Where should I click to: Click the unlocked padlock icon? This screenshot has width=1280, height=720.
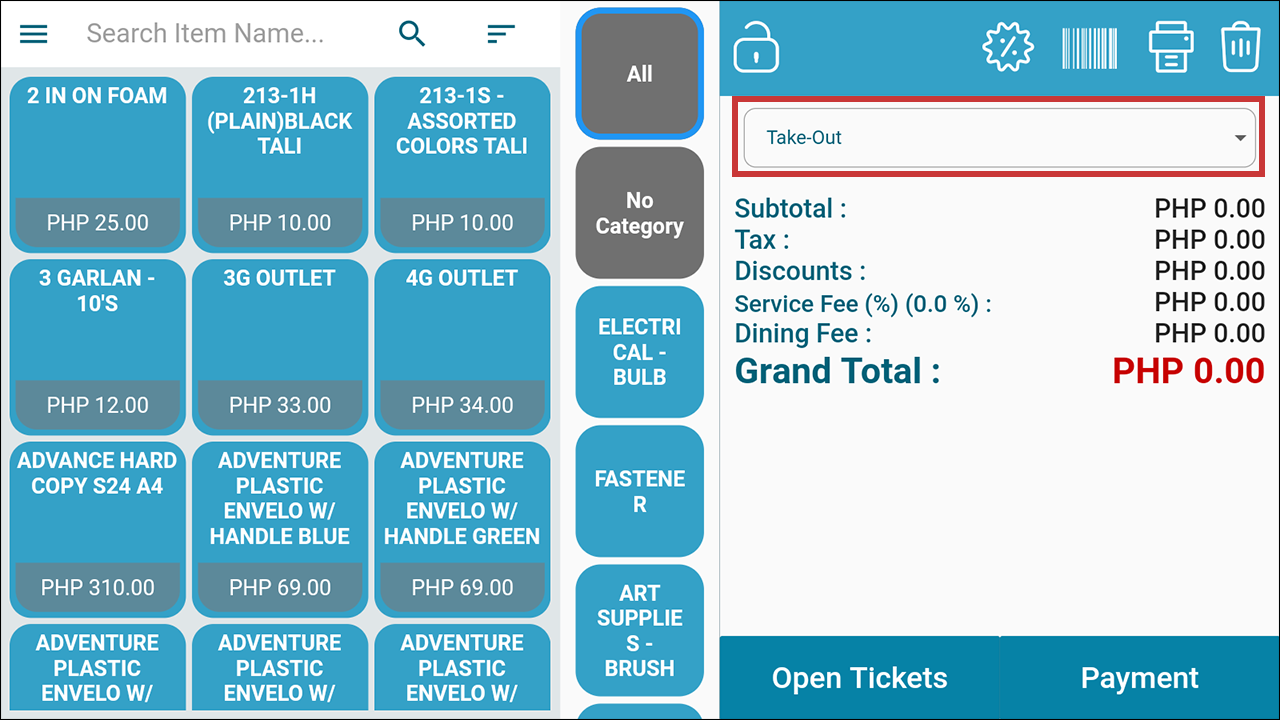pyautogui.click(x=756, y=48)
